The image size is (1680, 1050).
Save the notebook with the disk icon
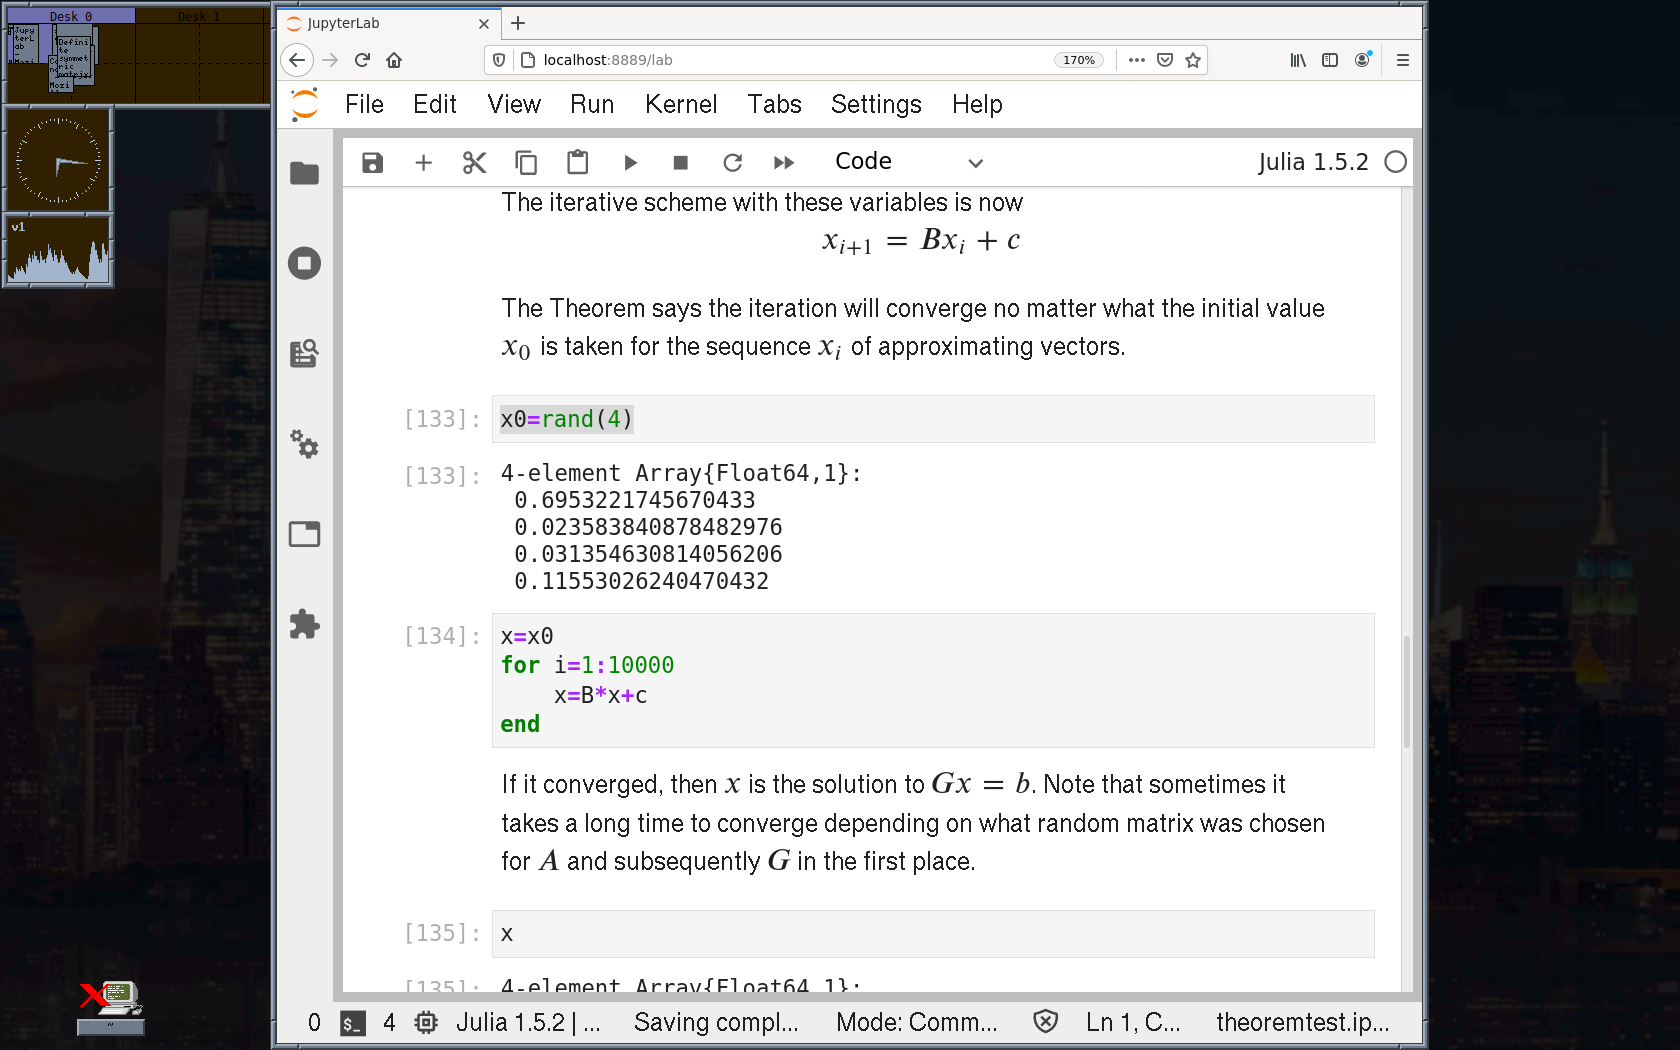pos(372,163)
